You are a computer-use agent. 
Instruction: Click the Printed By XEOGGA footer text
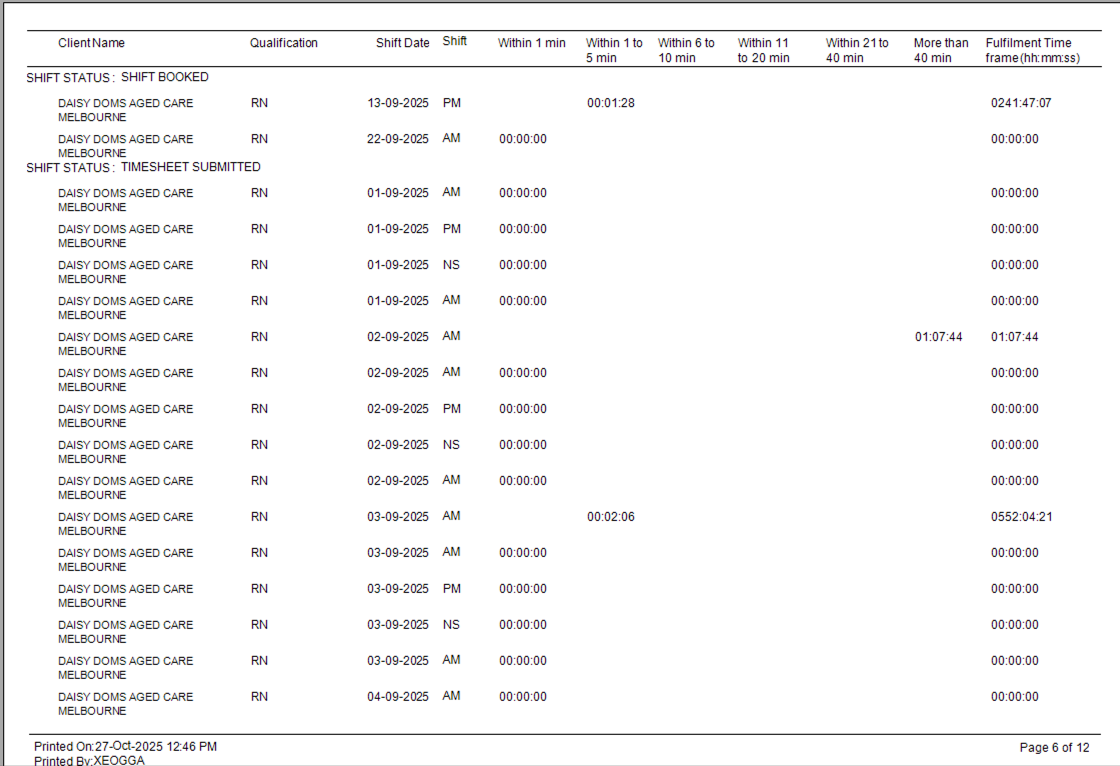coord(89,761)
